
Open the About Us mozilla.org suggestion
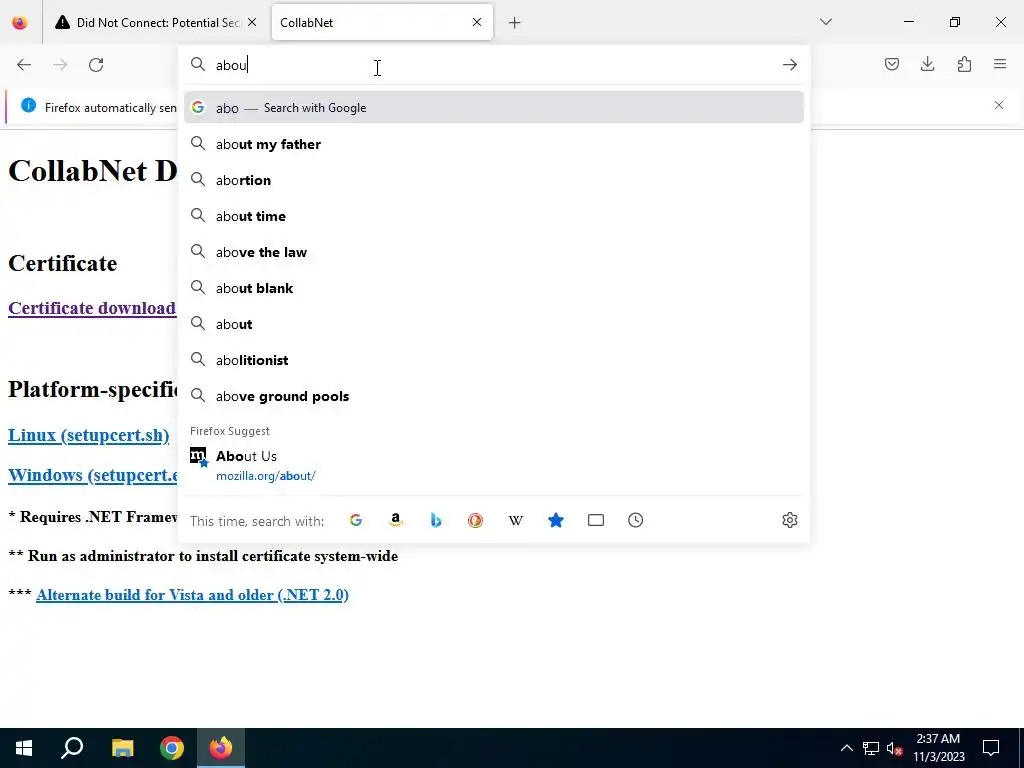tap(494, 465)
